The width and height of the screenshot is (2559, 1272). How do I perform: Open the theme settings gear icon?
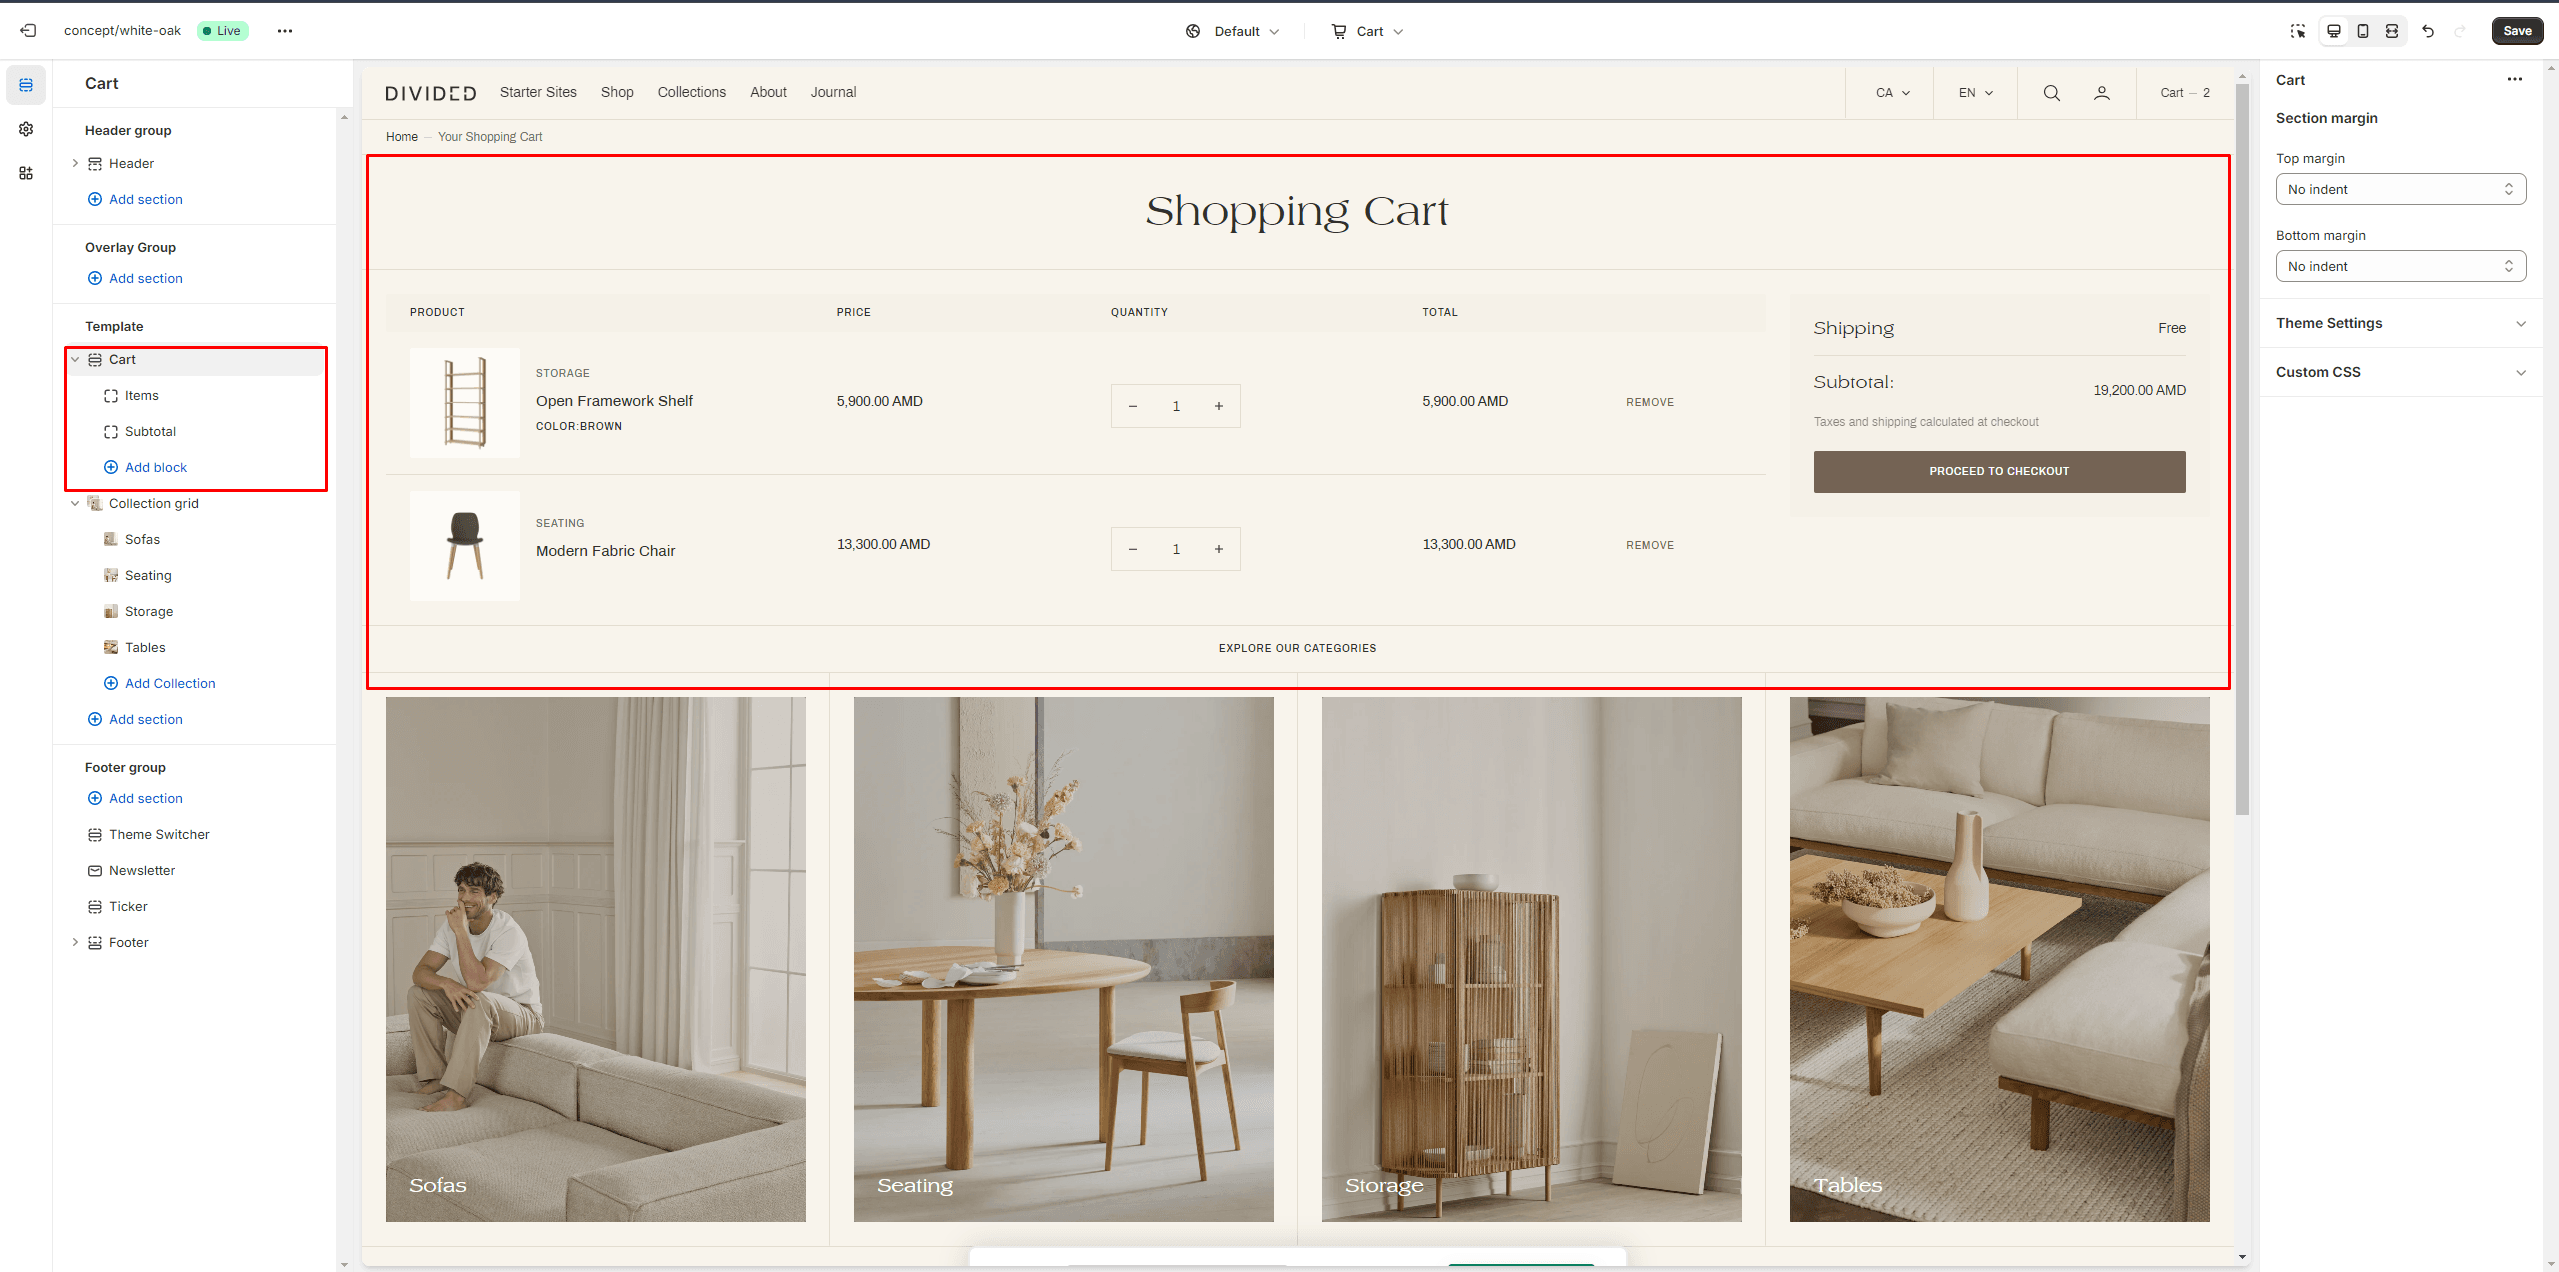pos(26,129)
